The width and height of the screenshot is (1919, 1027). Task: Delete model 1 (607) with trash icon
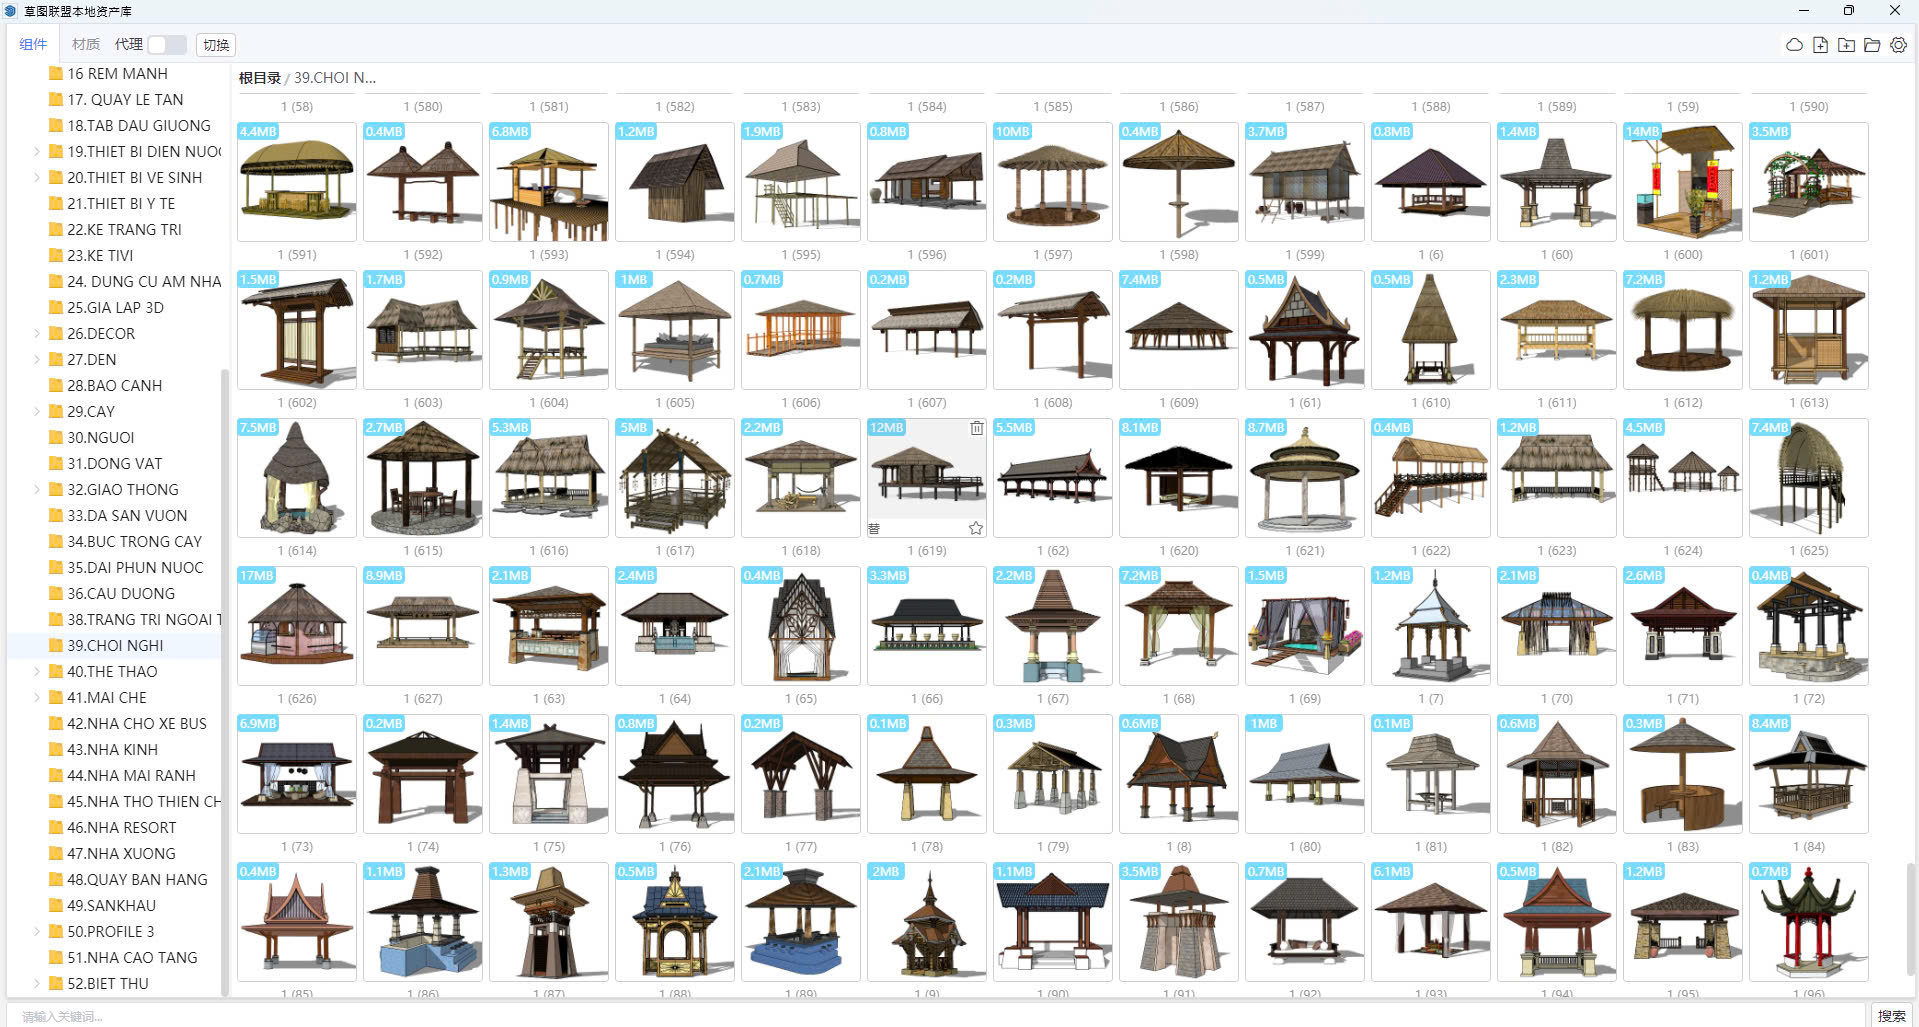tap(976, 428)
